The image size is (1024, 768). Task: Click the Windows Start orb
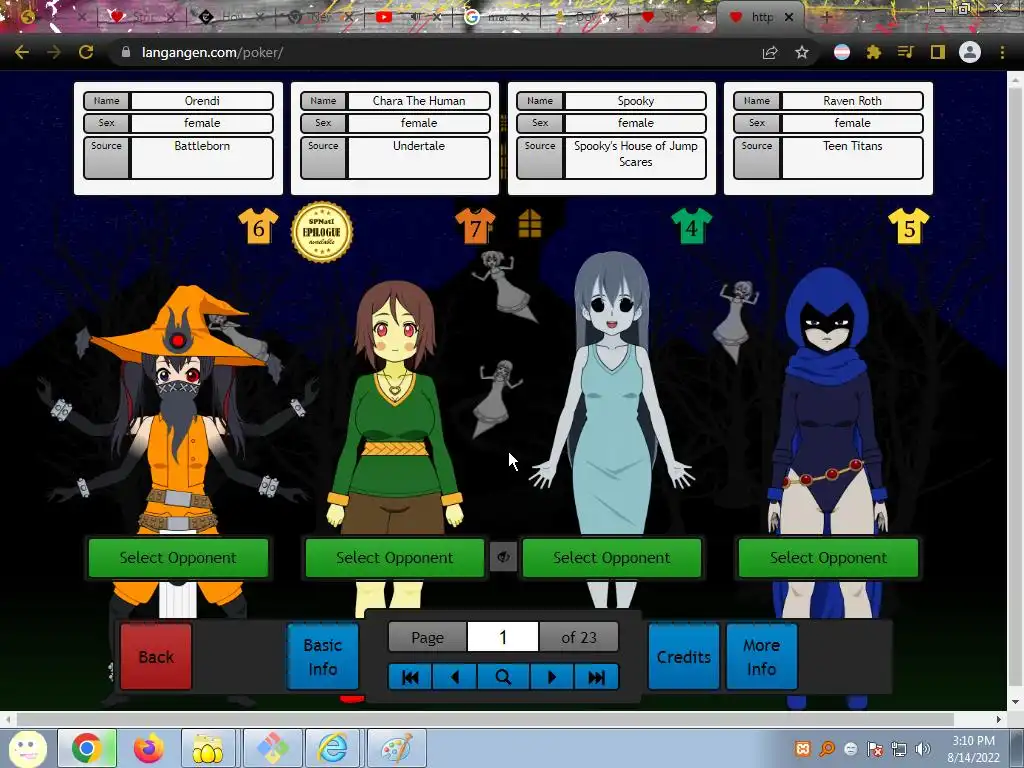click(x=27, y=748)
